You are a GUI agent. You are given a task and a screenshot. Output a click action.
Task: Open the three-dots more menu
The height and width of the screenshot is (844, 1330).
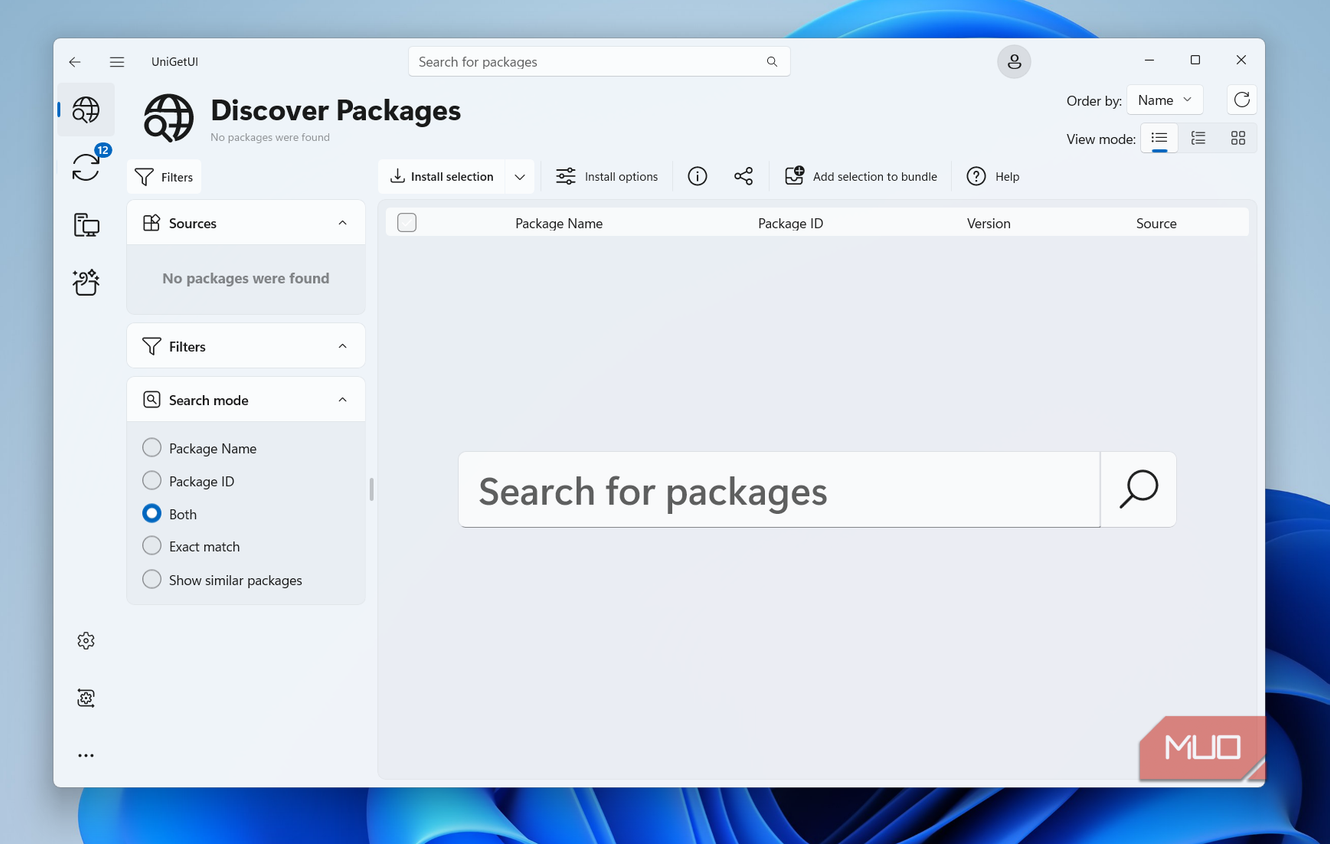[86, 756]
